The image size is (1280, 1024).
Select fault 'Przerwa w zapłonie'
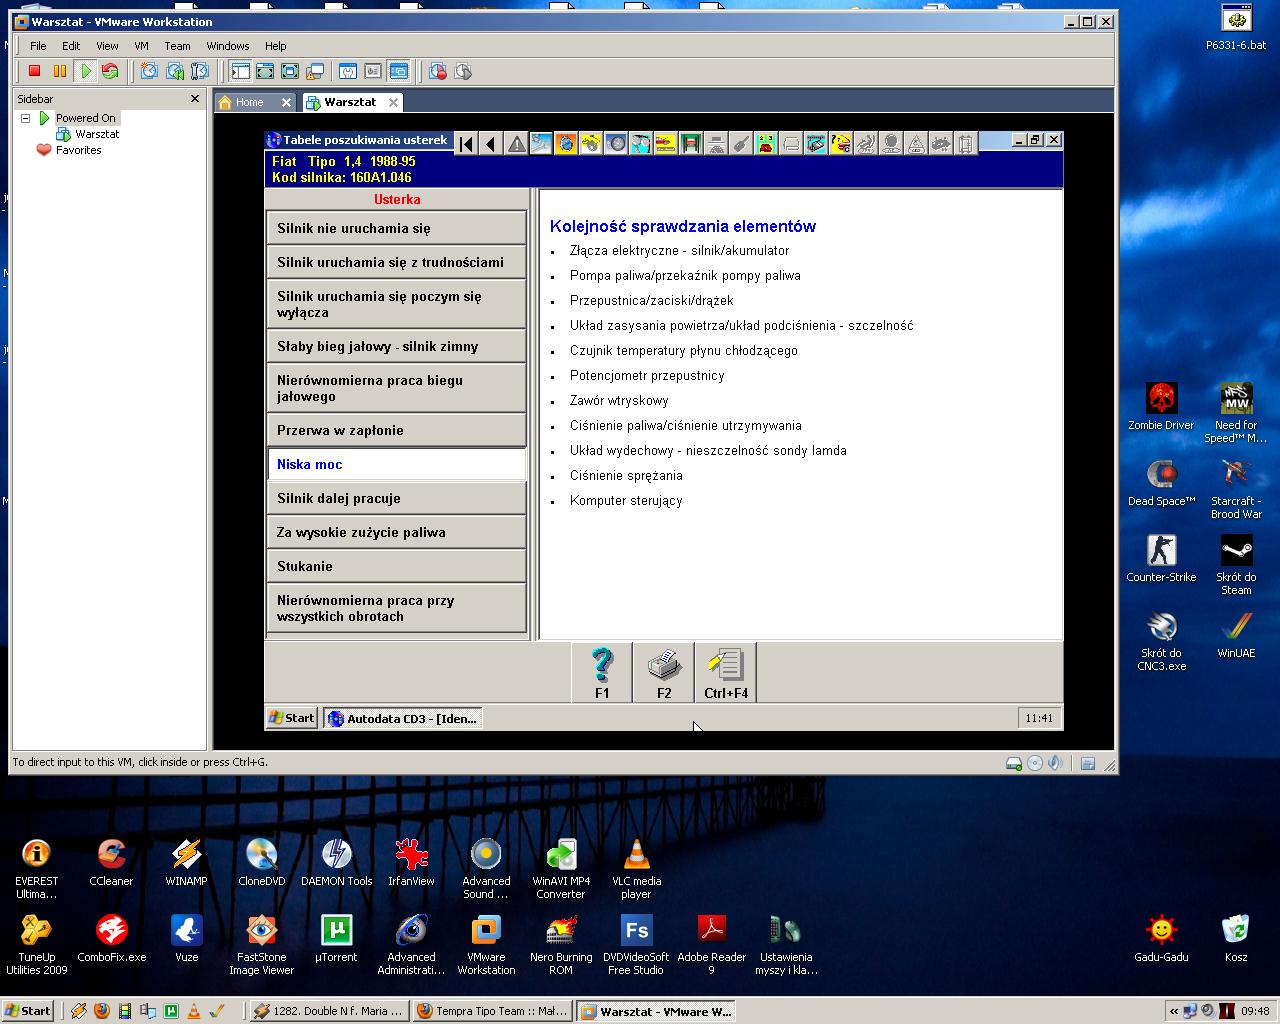point(396,430)
